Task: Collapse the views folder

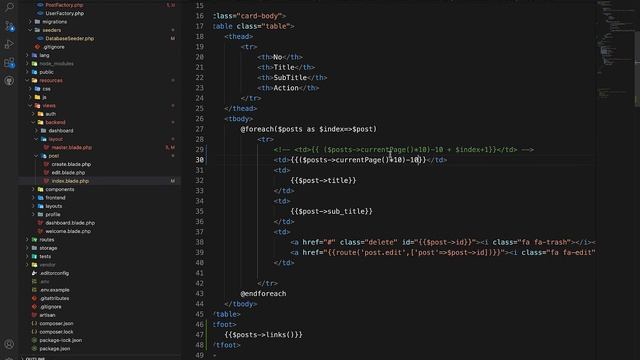Action: [30, 105]
